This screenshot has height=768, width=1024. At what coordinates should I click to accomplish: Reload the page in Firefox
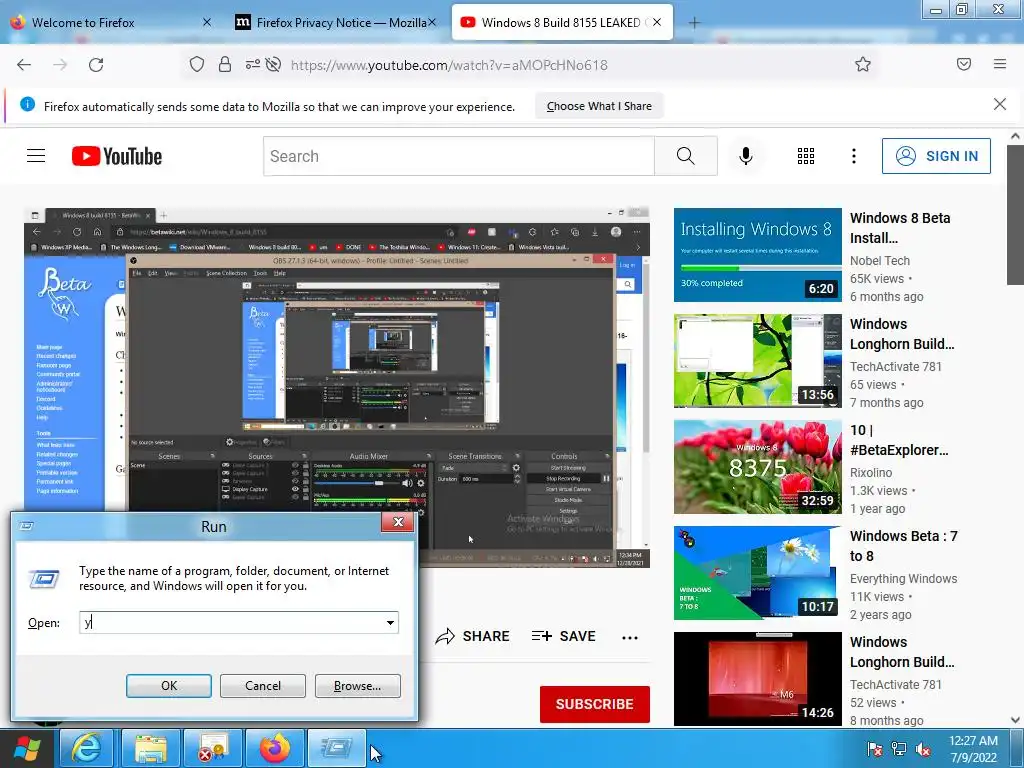96,65
